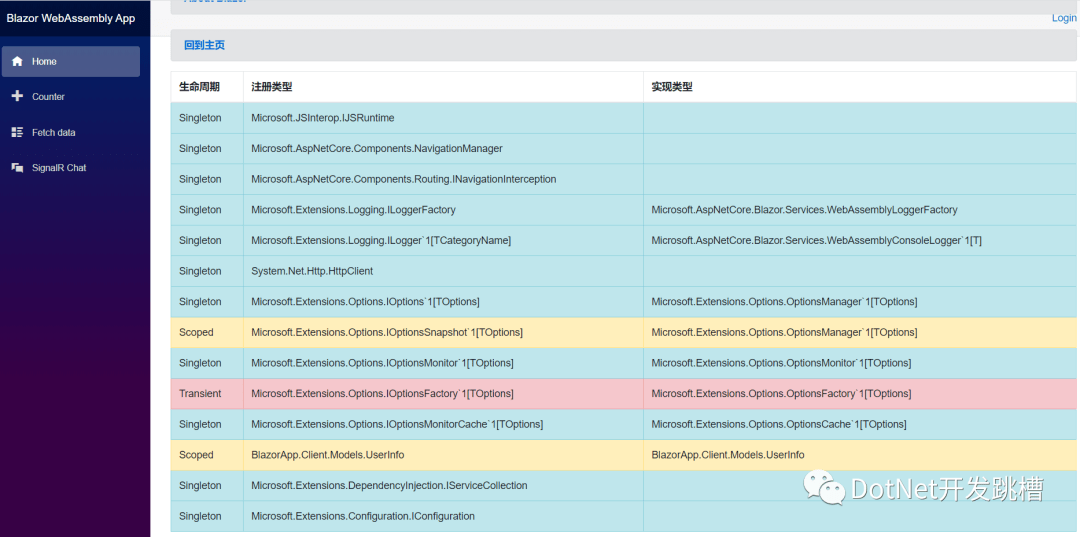Click the WebAssemblyLoggerFactory implementation cell
The width and height of the screenshot is (1080, 537).
pos(804,210)
